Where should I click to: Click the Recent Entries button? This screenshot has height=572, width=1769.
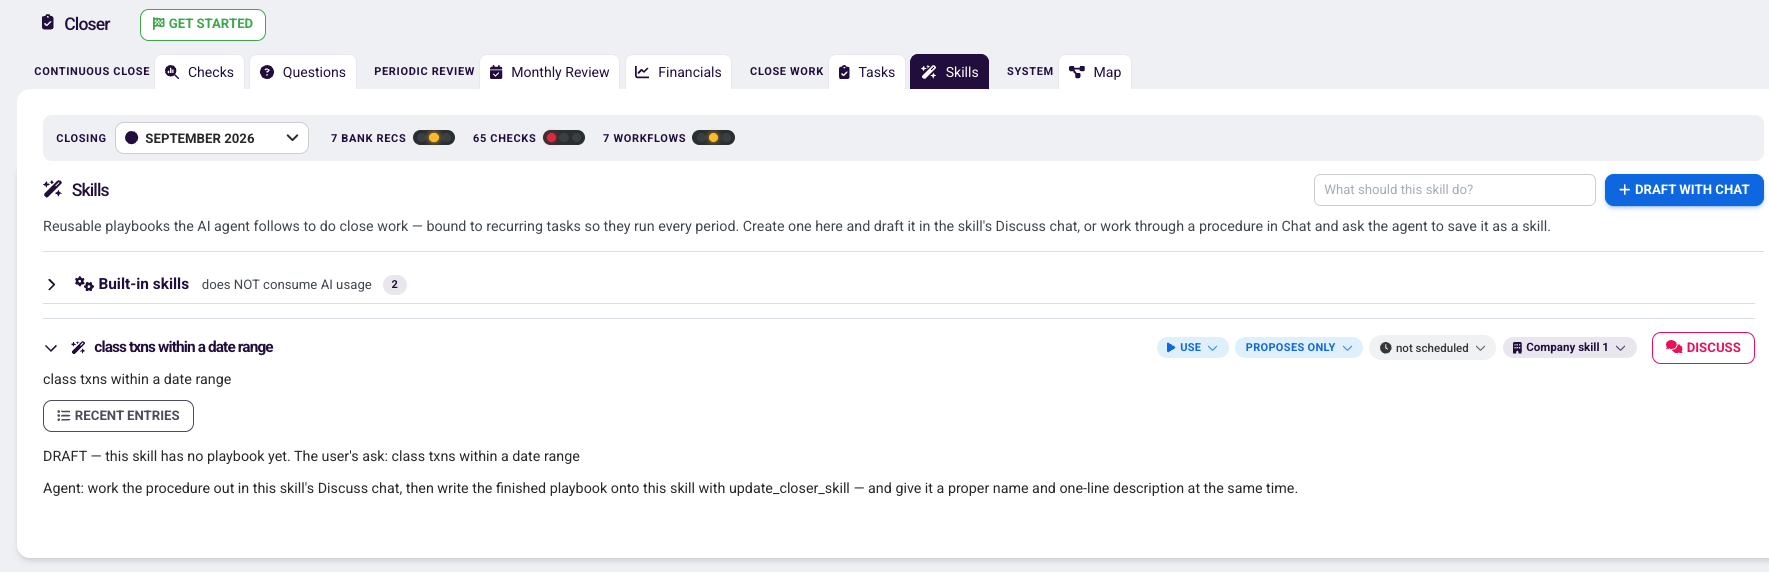pos(118,416)
